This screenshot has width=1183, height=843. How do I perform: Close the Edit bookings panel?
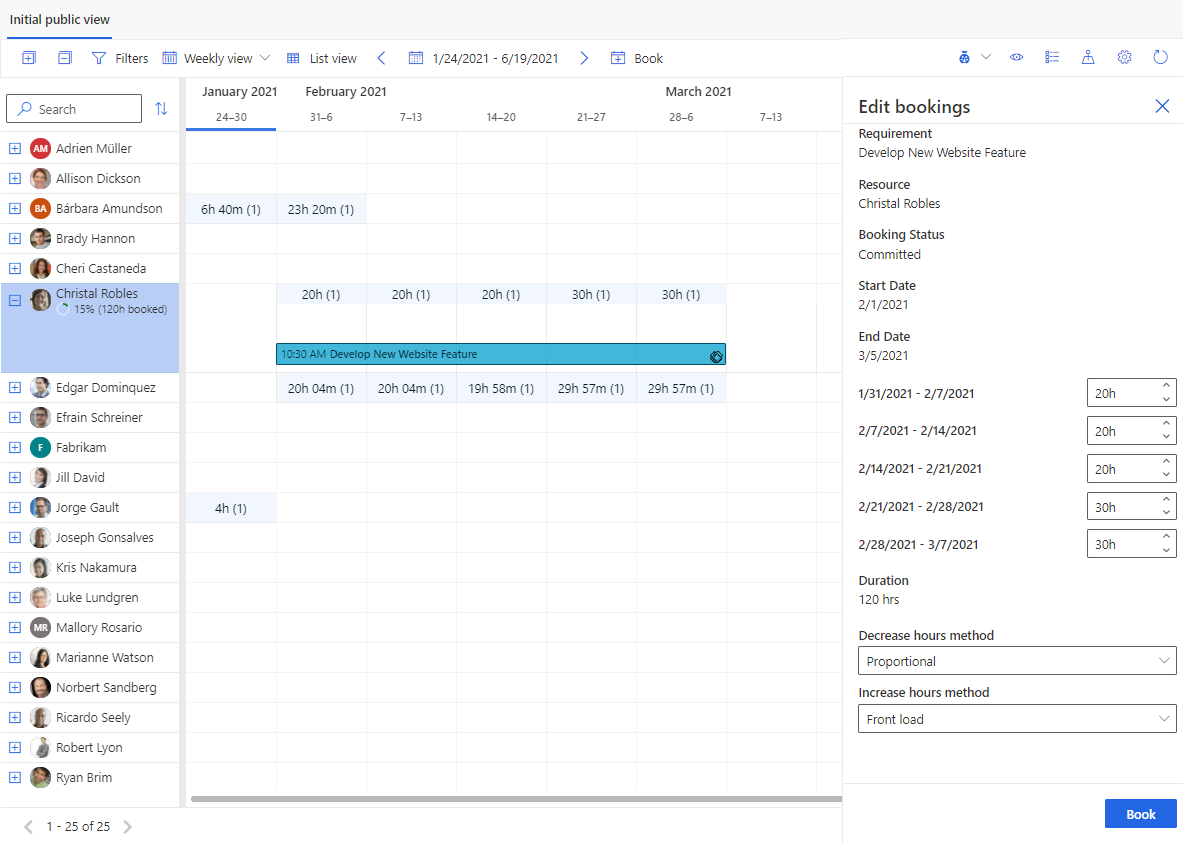pyautogui.click(x=1162, y=106)
